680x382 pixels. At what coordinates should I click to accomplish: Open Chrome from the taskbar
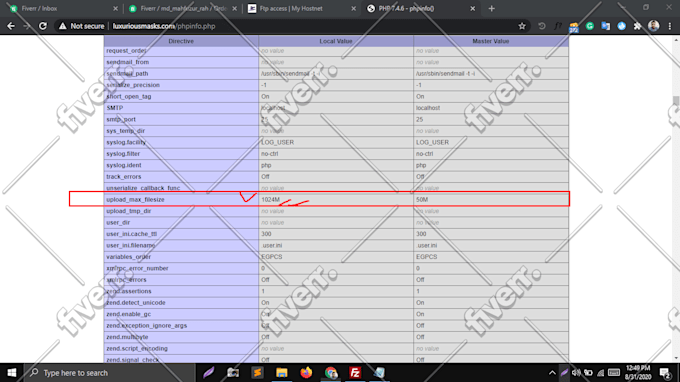pyautogui.click(x=330, y=372)
